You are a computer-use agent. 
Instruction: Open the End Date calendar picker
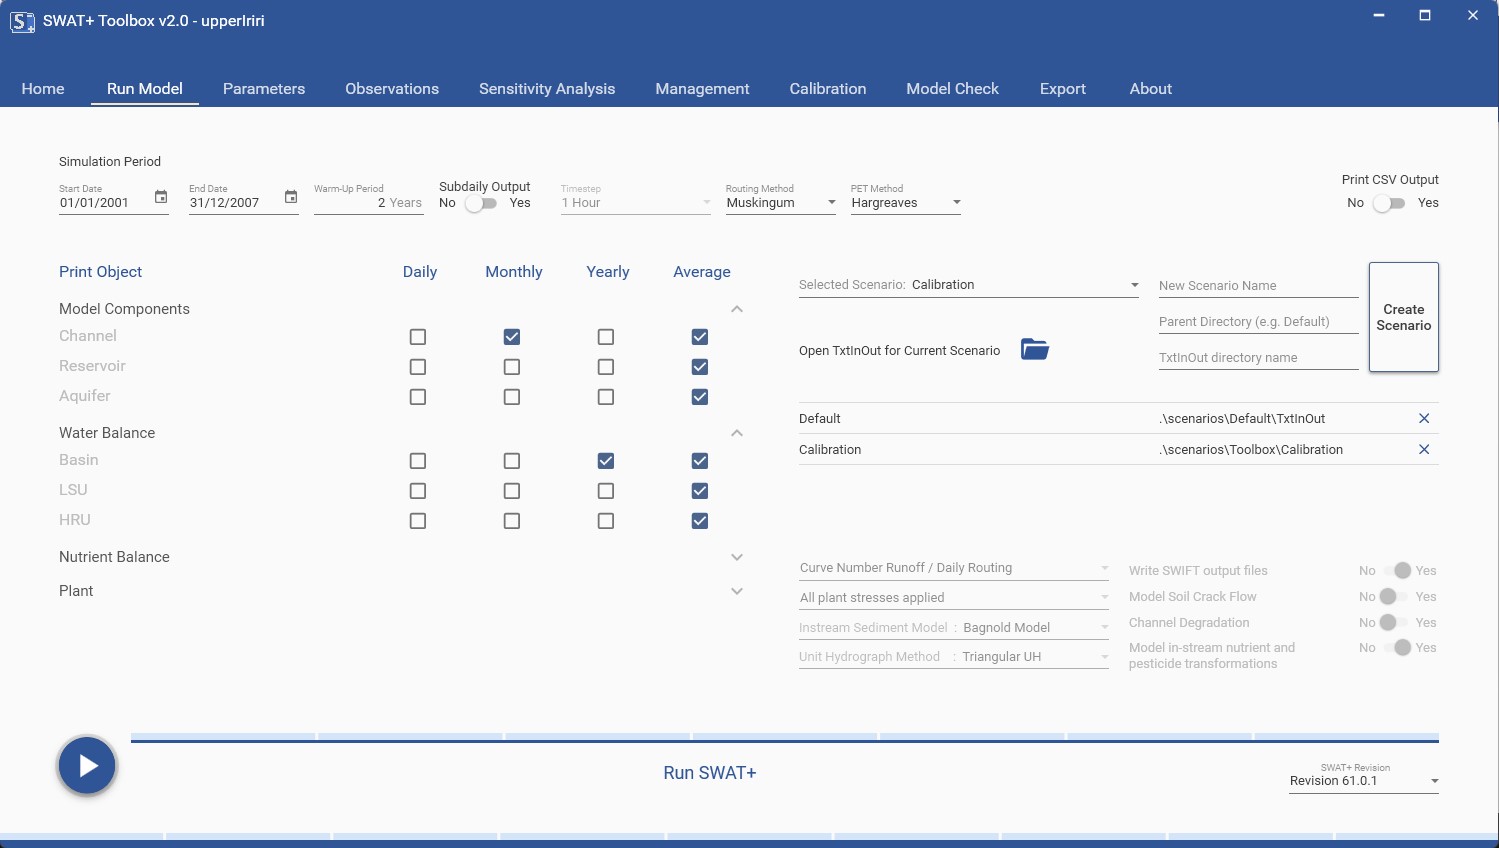[291, 197]
